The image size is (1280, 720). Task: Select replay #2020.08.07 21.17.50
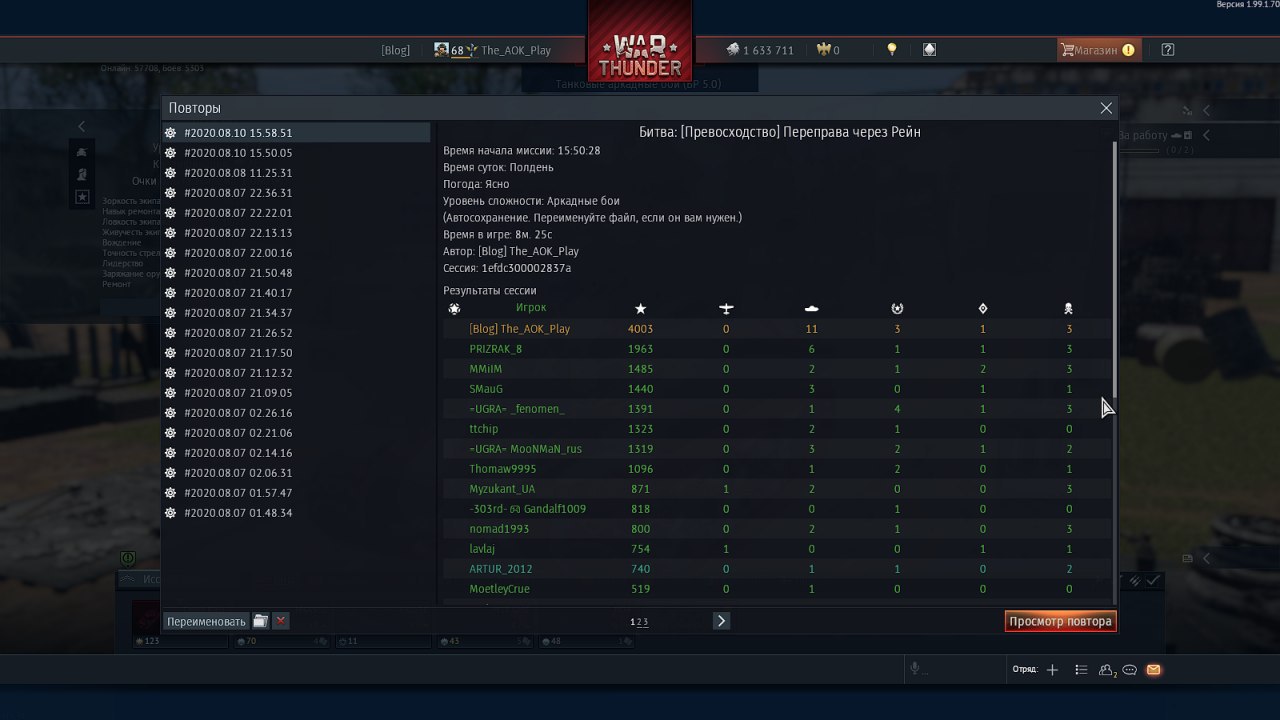pos(296,353)
